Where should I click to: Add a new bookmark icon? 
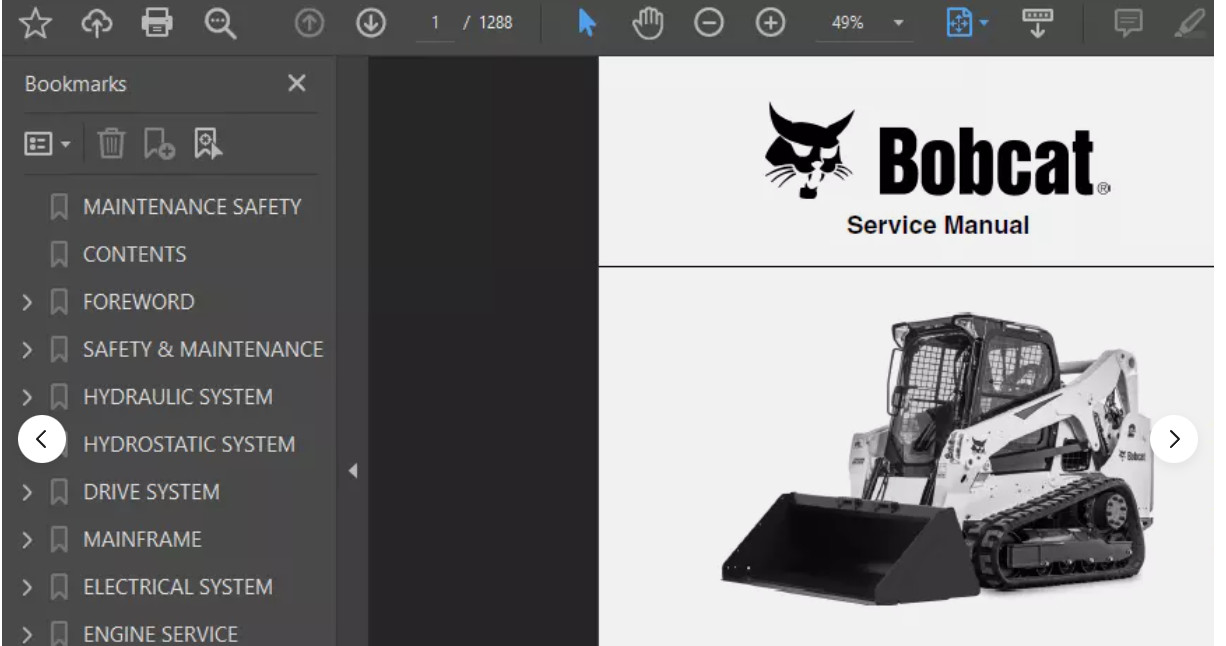coord(159,145)
